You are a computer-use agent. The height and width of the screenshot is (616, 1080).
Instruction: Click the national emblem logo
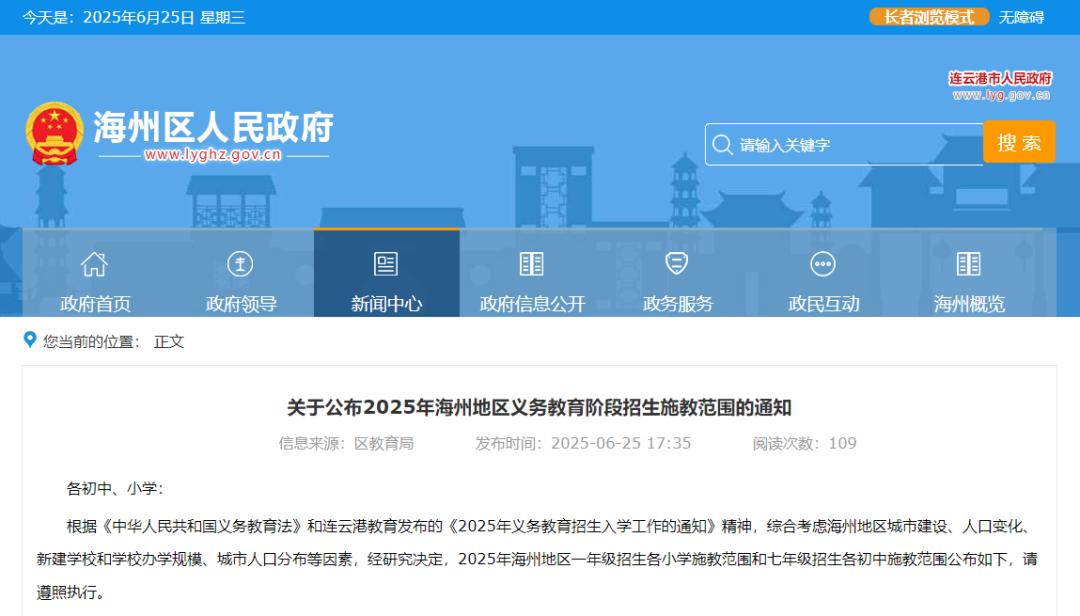[x=54, y=134]
